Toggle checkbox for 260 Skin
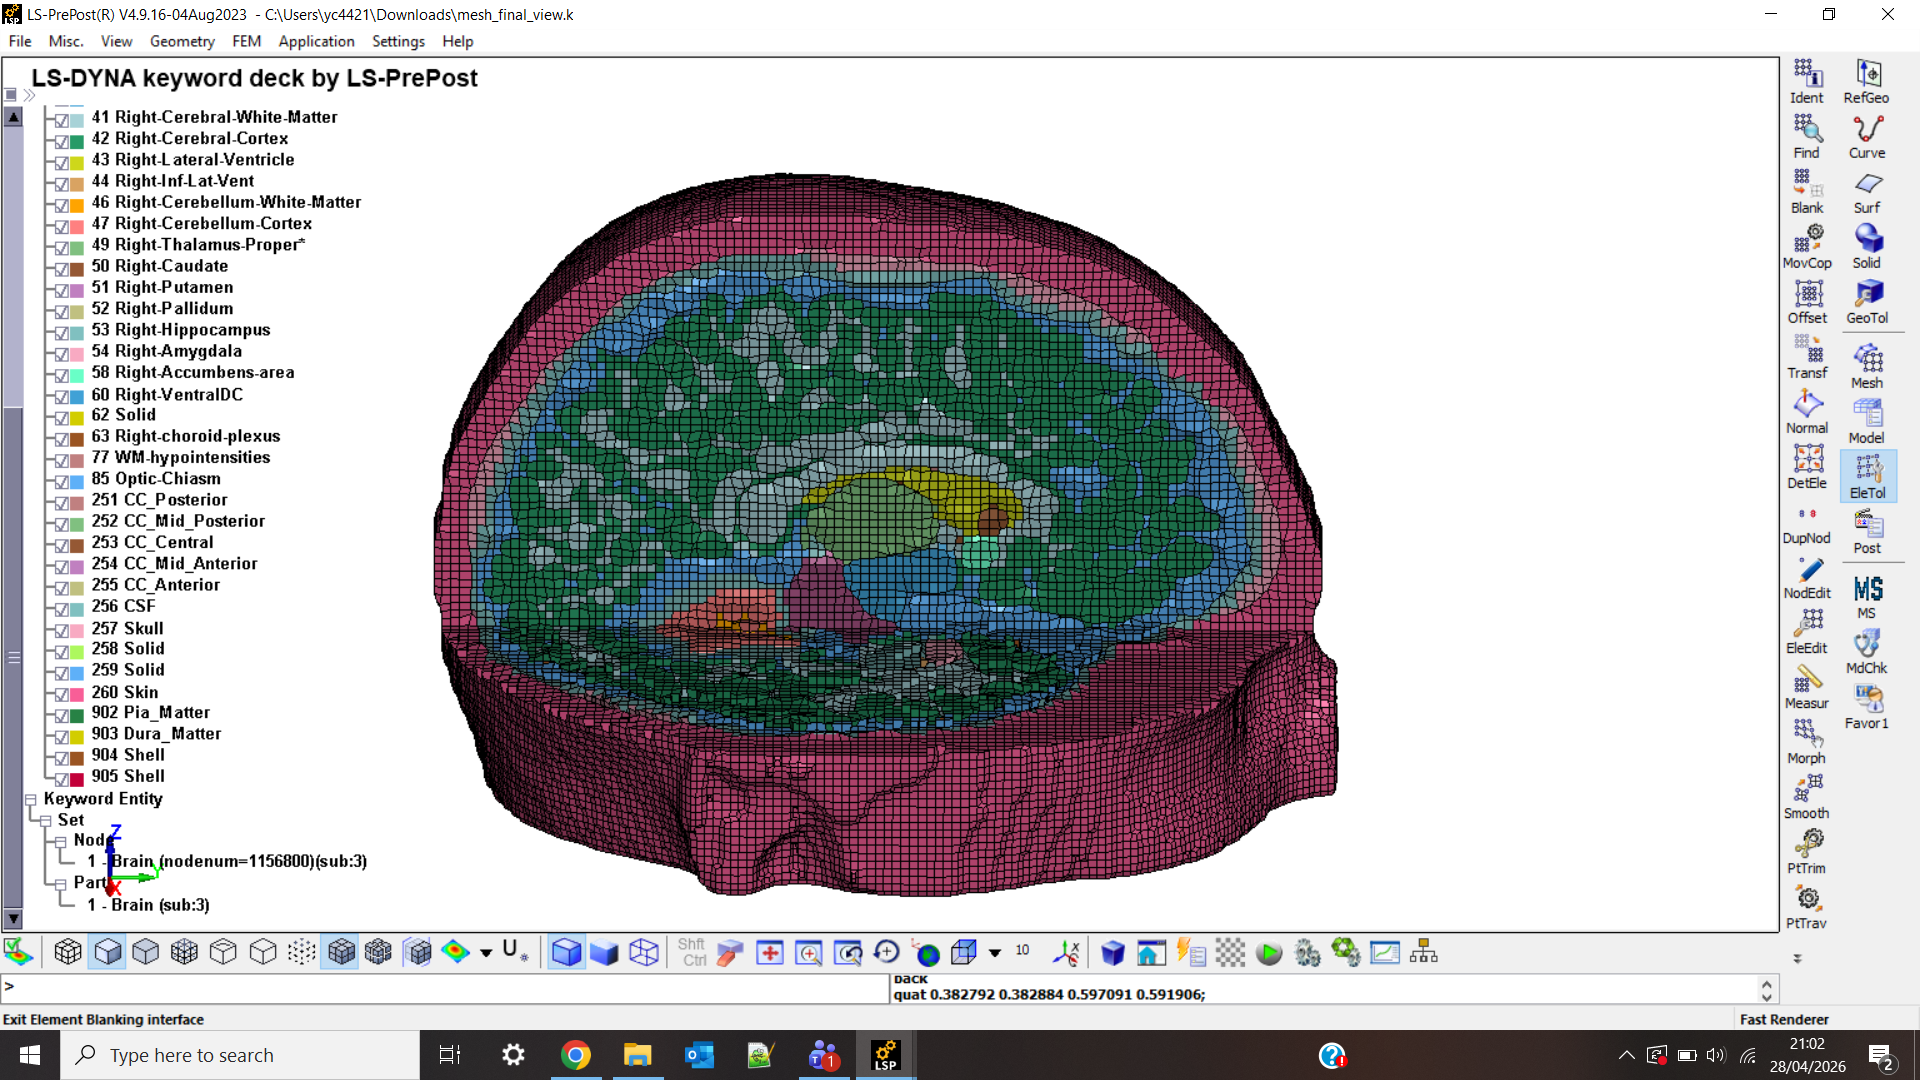The height and width of the screenshot is (1080, 1920). (x=62, y=694)
